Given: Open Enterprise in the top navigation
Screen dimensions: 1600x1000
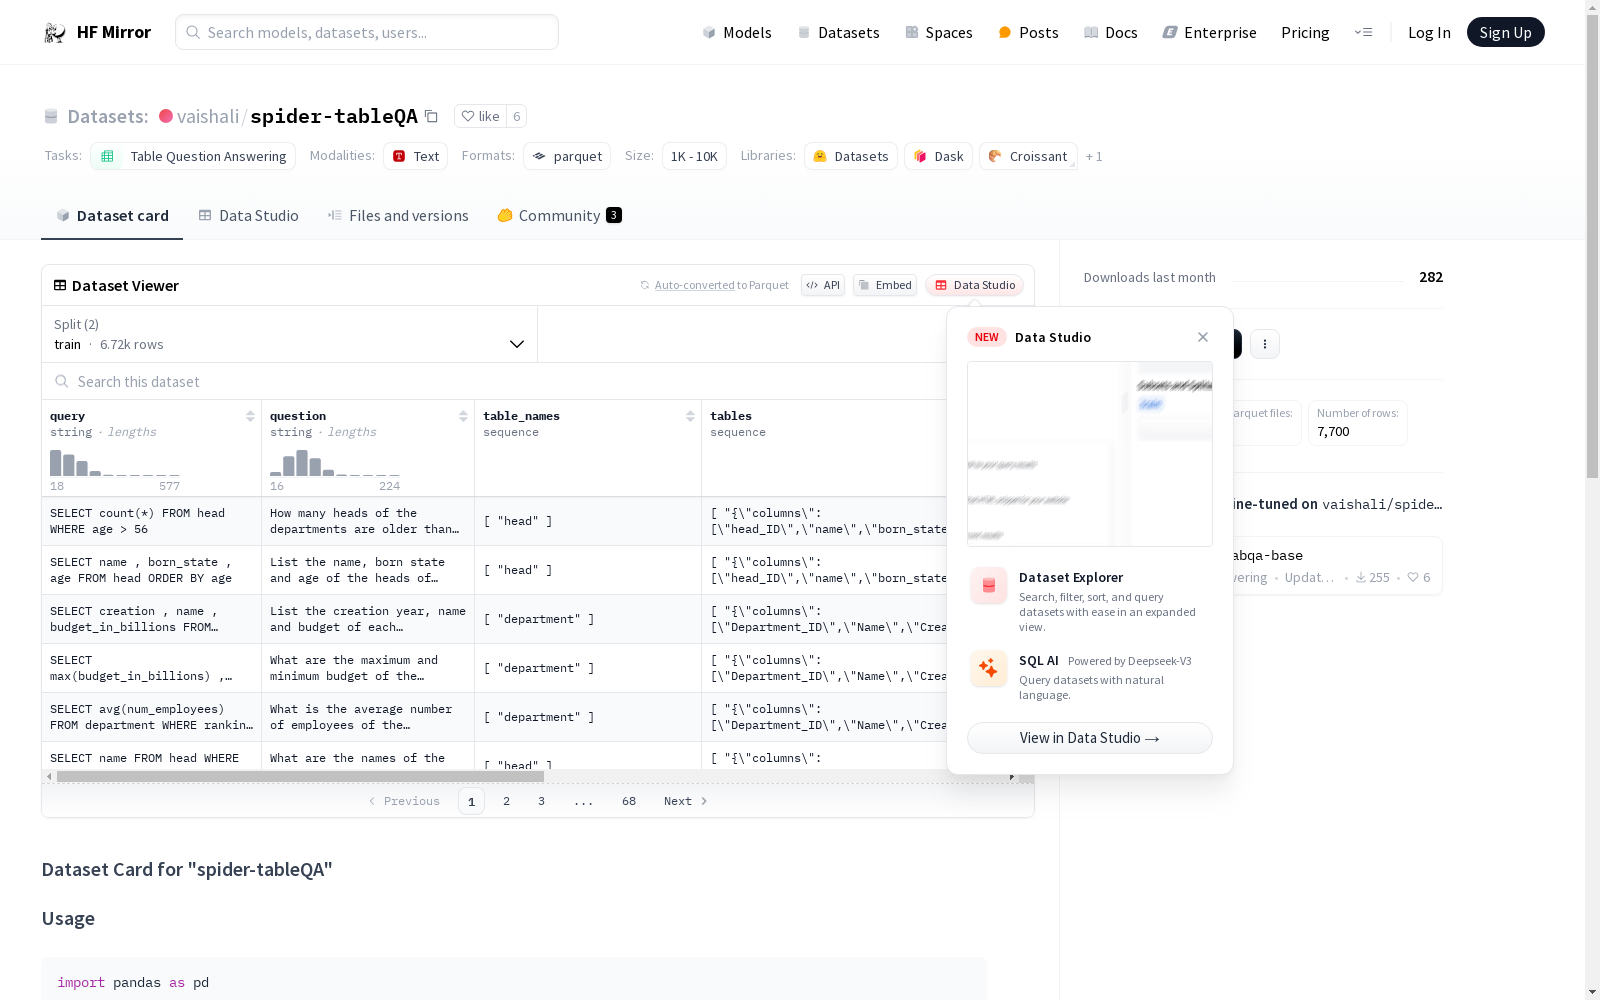Looking at the screenshot, I should tap(1209, 32).
